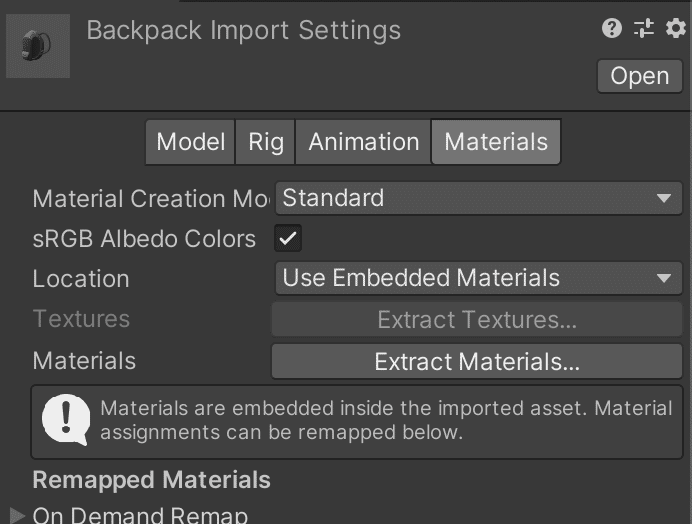Open the presets selector icon
692x524 pixels.
[644, 29]
